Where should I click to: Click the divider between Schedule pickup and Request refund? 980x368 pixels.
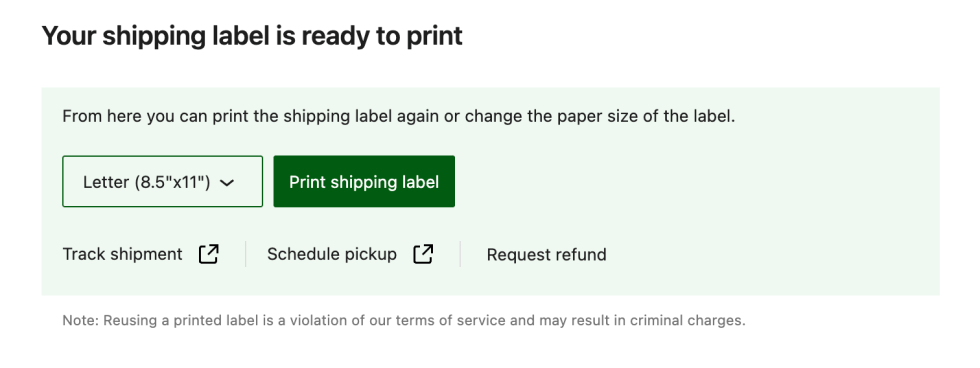point(460,254)
